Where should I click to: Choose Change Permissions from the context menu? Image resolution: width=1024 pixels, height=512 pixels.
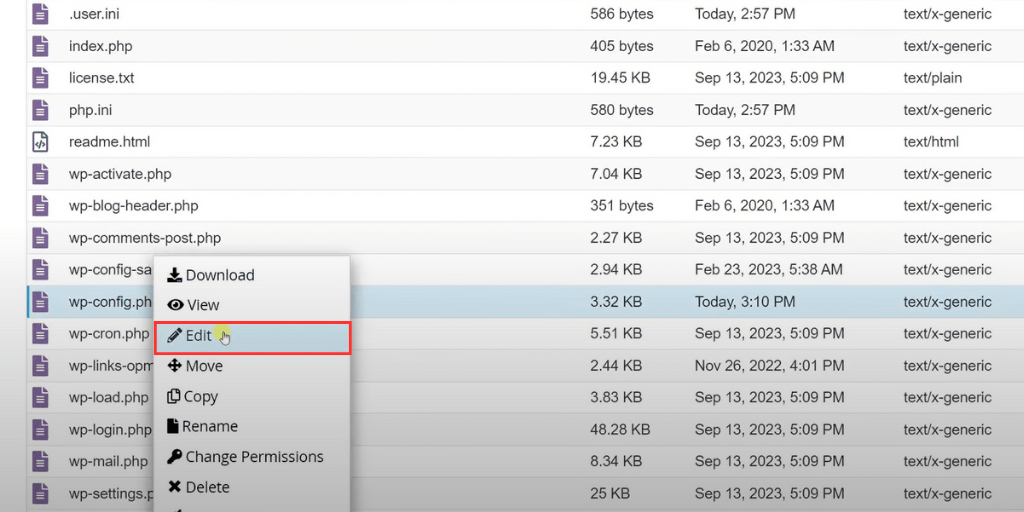[251, 456]
